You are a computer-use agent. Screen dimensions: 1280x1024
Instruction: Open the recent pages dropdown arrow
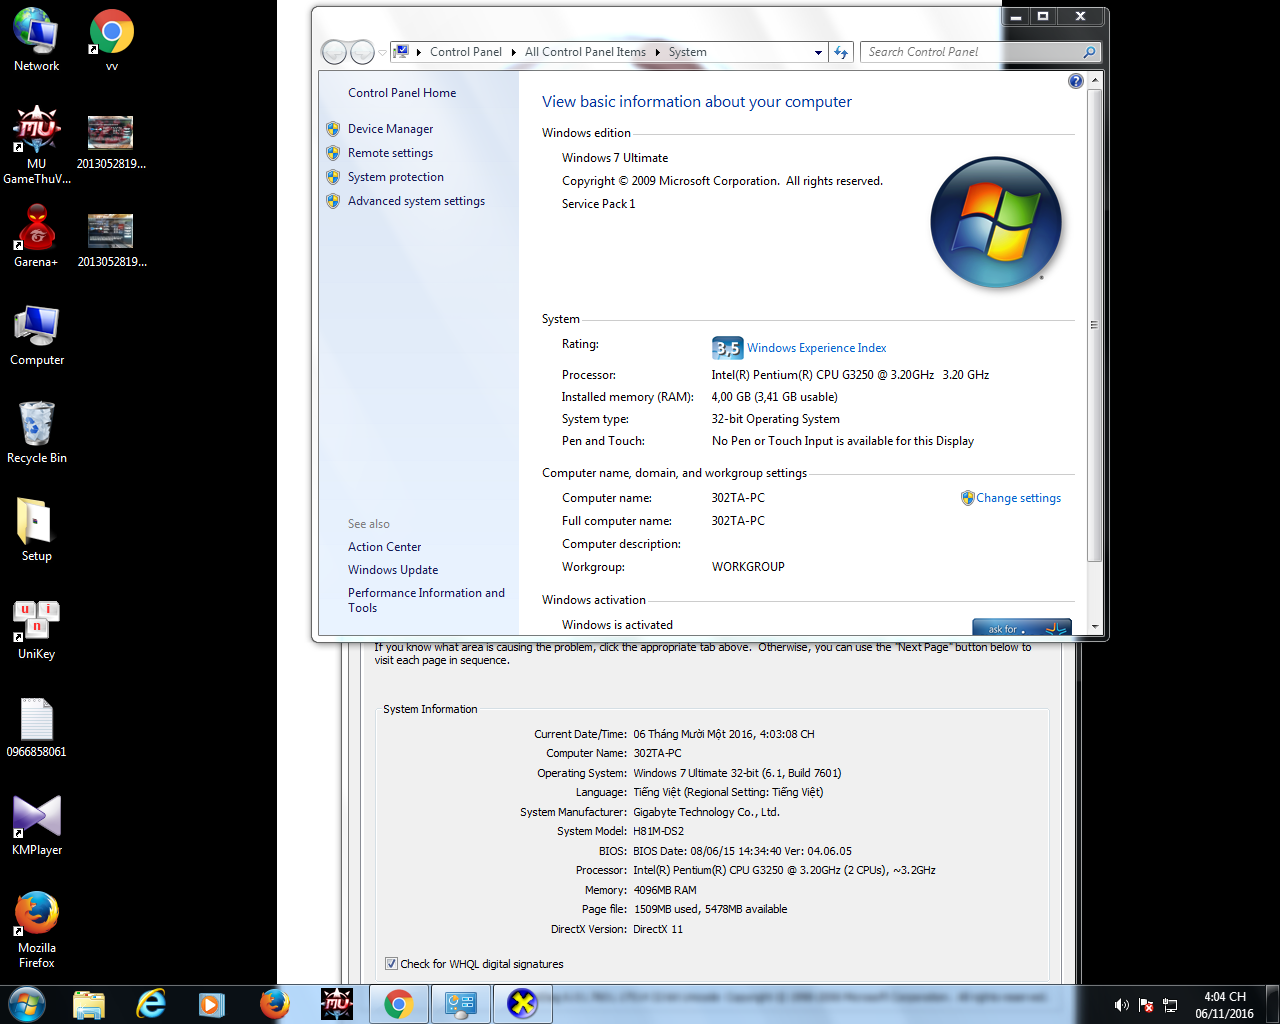382,52
